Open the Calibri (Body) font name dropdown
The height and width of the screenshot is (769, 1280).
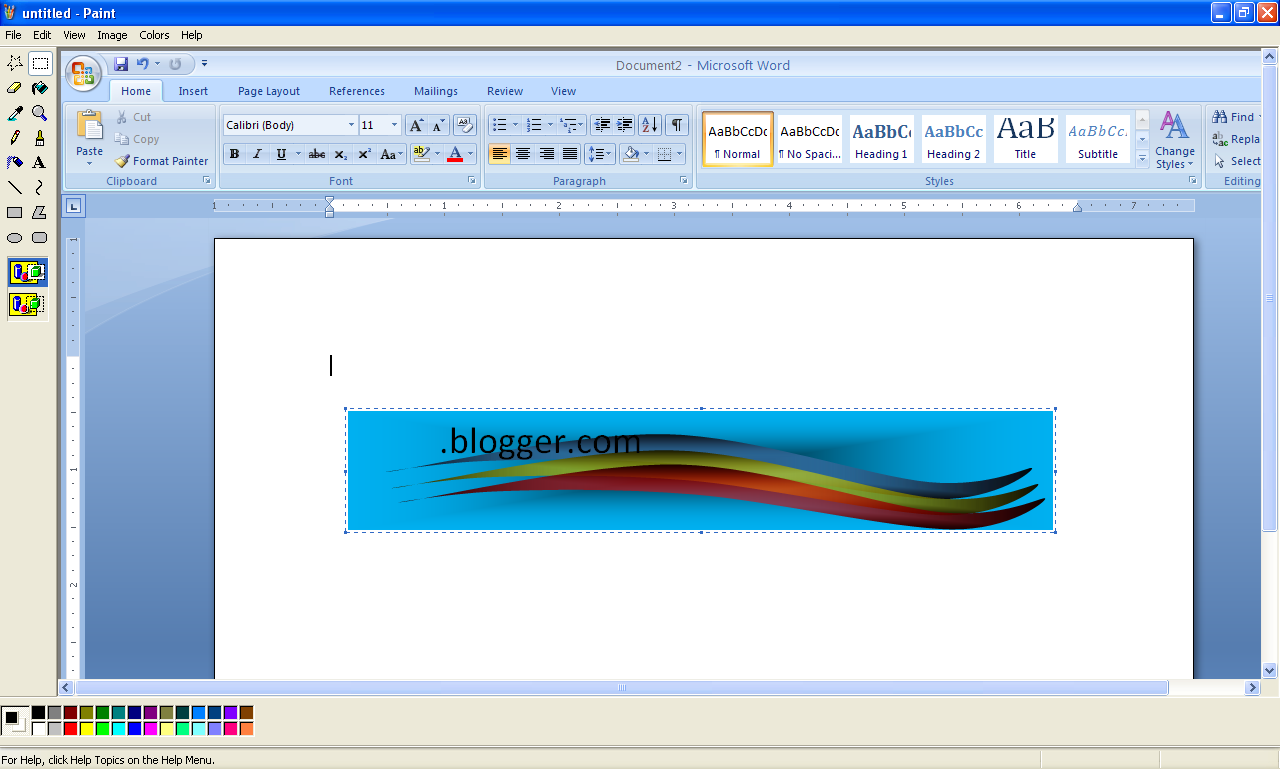(x=351, y=125)
